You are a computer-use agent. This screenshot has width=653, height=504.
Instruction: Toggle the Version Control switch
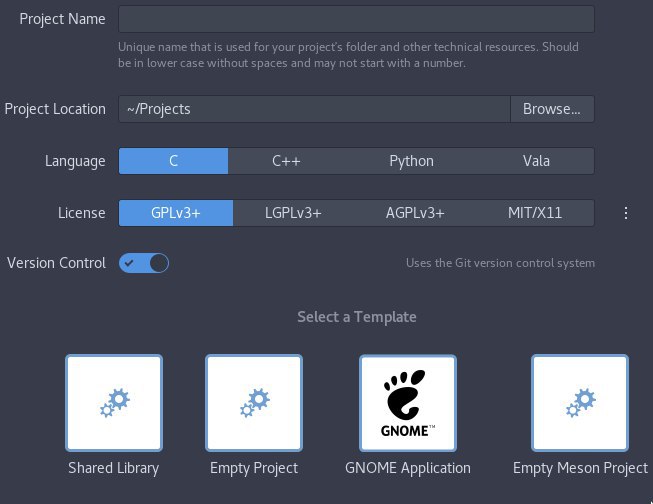[144, 263]
